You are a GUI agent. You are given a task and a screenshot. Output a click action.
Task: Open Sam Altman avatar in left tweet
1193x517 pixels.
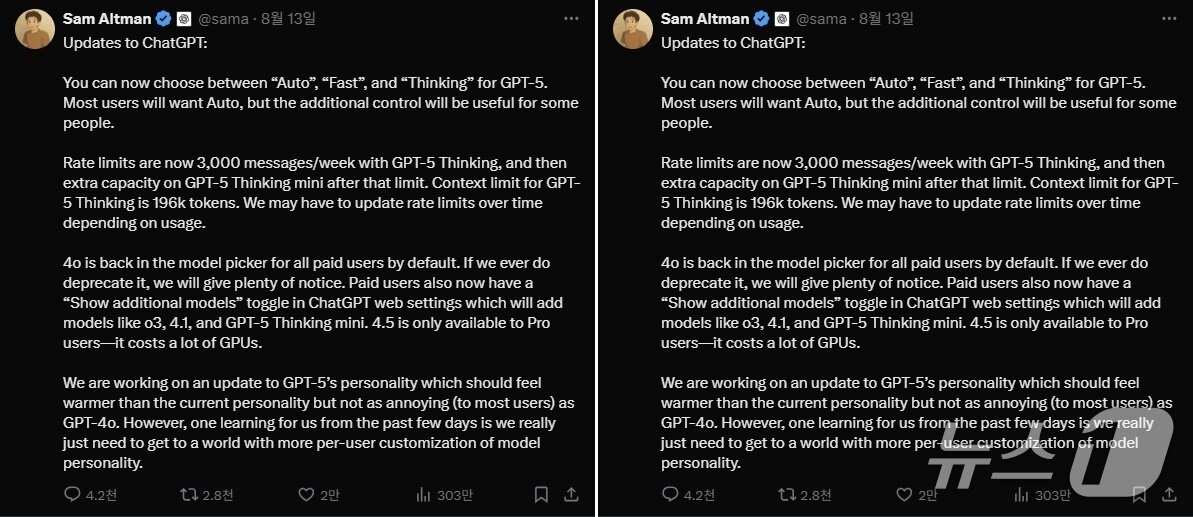[x=34, y=29]
